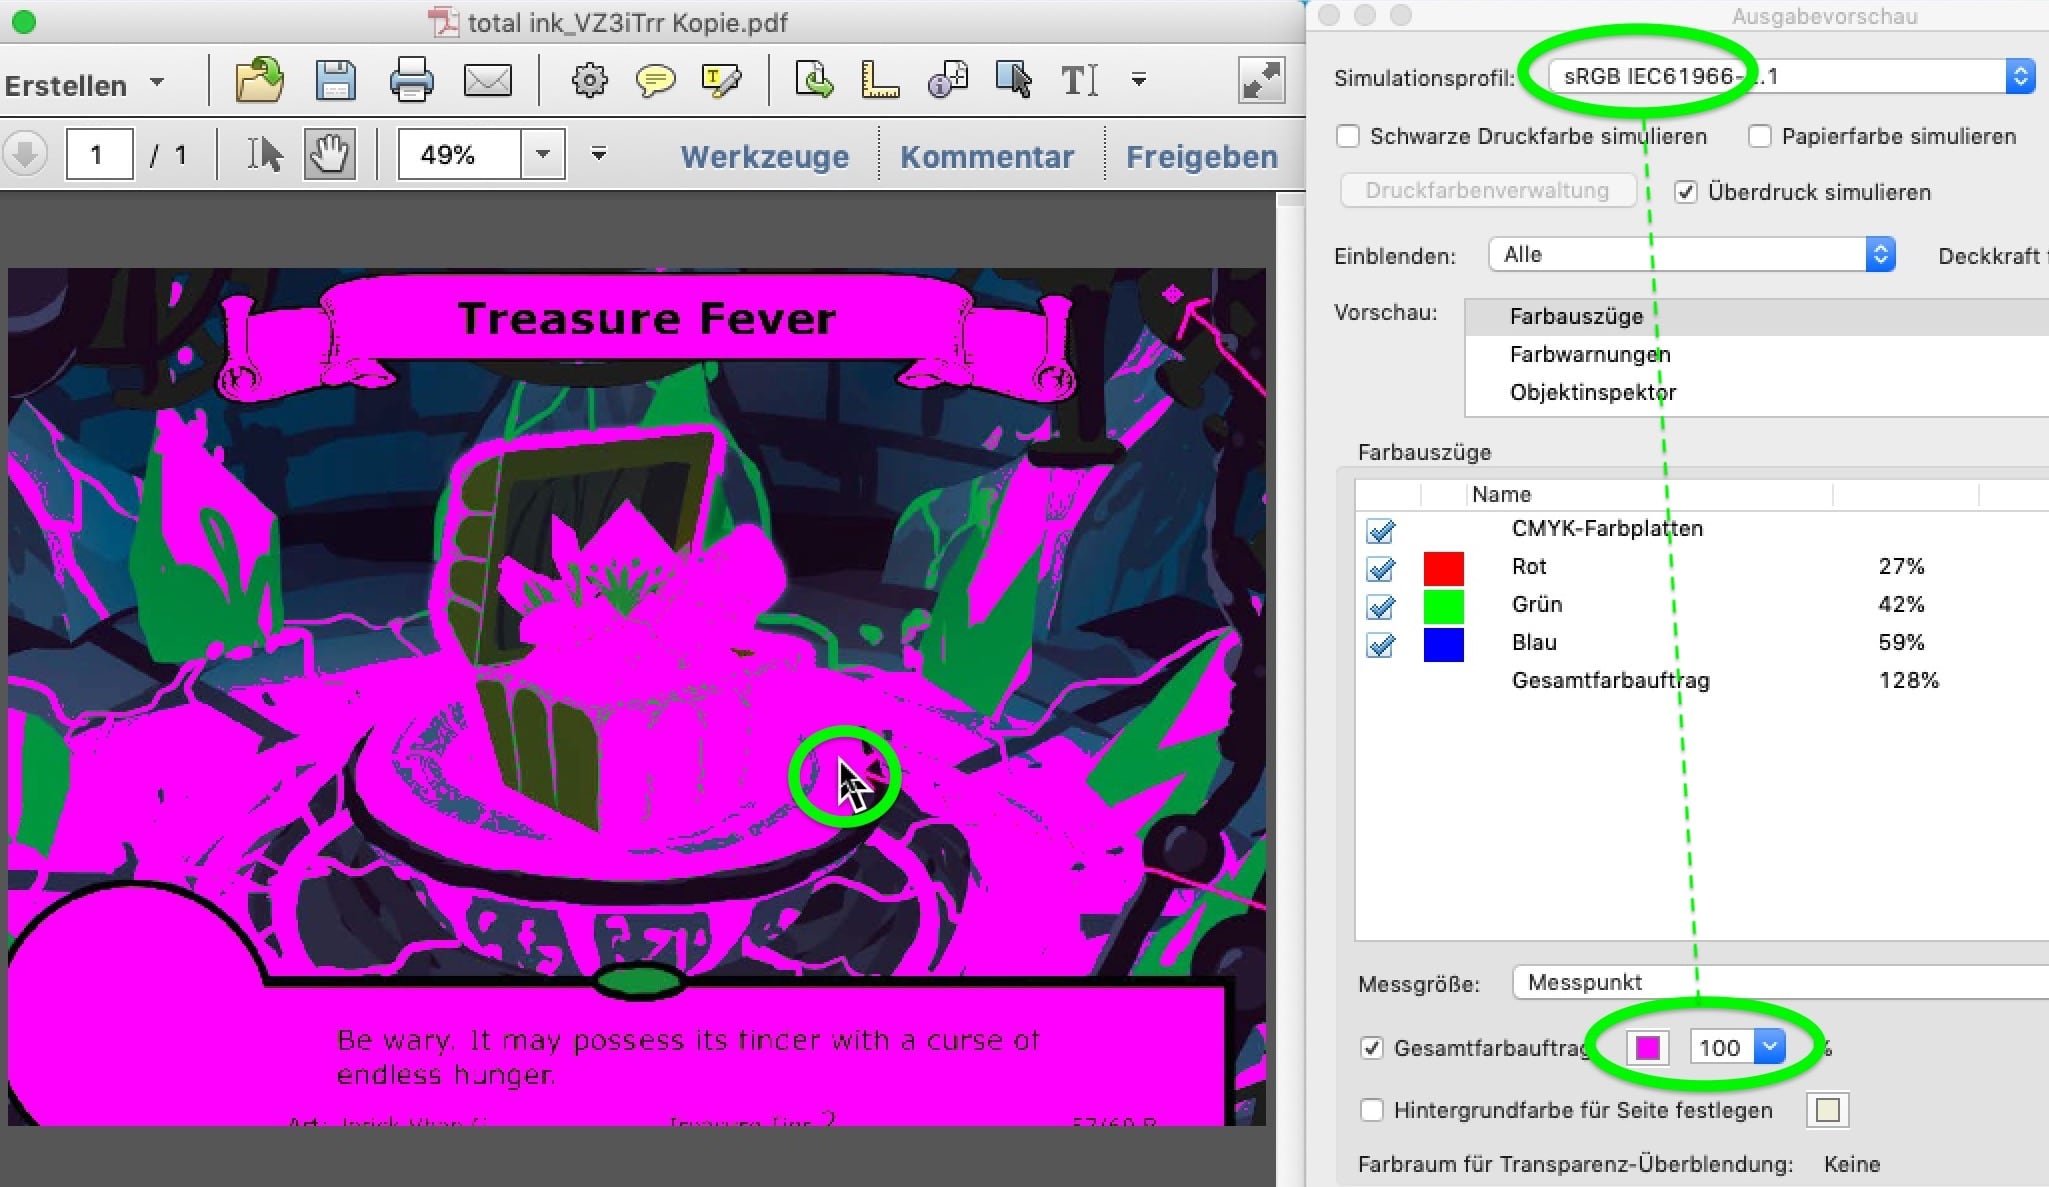Click the Blau 59% value
Image resolution: width=2049 pixels, height=1187 pixels.
click(x=1901, y=642)
